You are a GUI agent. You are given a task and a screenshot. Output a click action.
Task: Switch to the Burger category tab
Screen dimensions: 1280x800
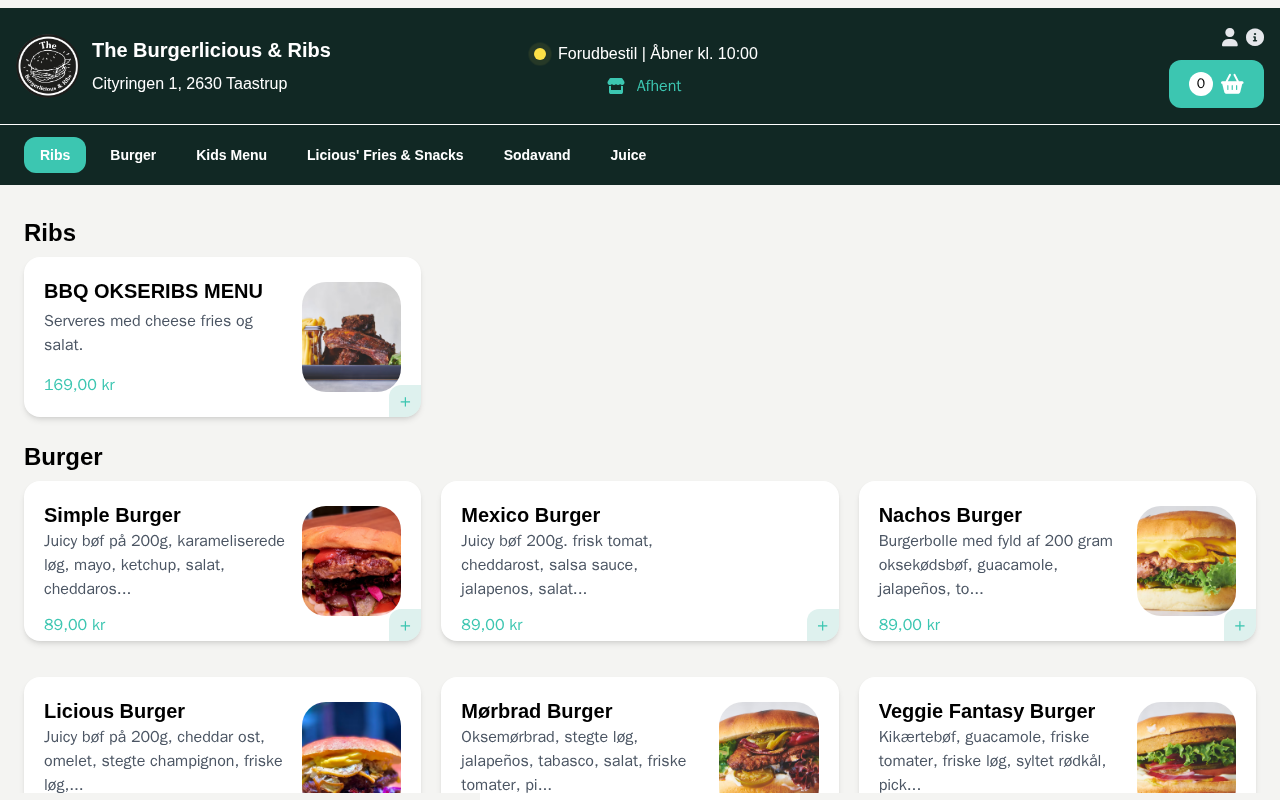(133, 155)
